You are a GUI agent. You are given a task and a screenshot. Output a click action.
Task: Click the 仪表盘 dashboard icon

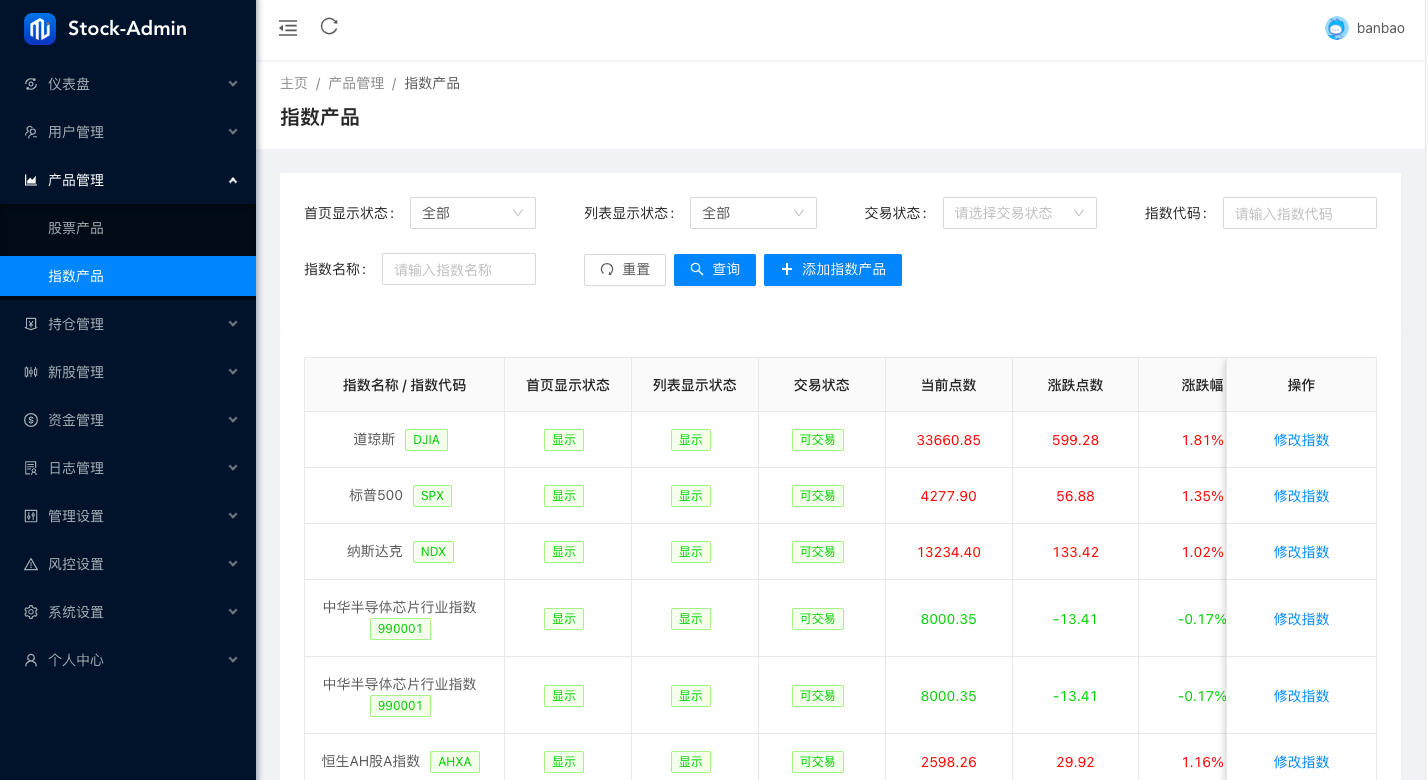(x=31, y=84)
